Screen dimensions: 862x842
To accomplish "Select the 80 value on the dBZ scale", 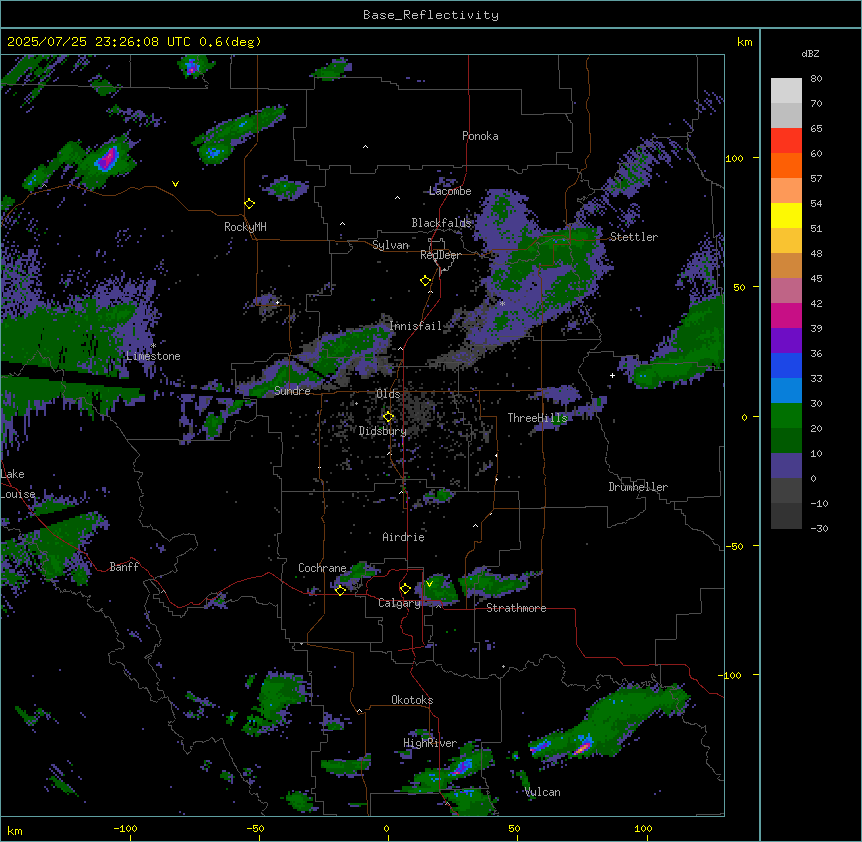I will [x=816, y=79].
